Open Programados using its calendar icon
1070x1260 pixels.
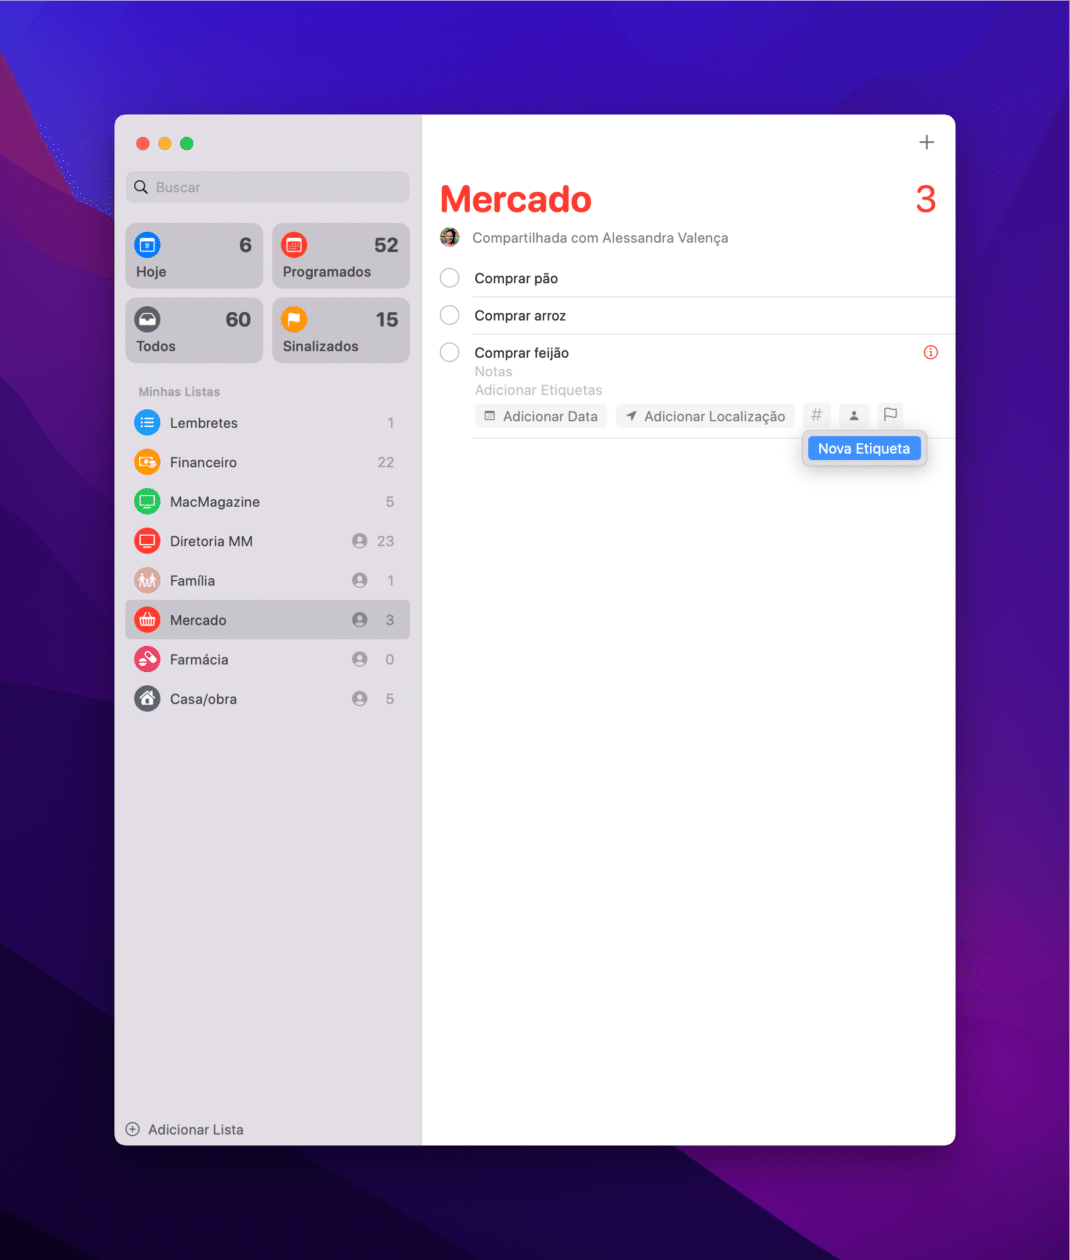[293, 244]
